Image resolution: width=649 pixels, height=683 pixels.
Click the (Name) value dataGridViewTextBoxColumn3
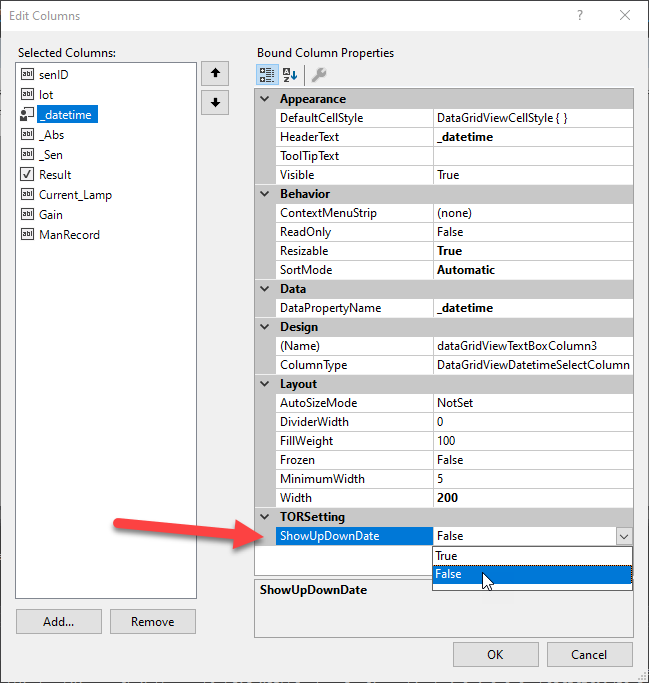[533, 346]
